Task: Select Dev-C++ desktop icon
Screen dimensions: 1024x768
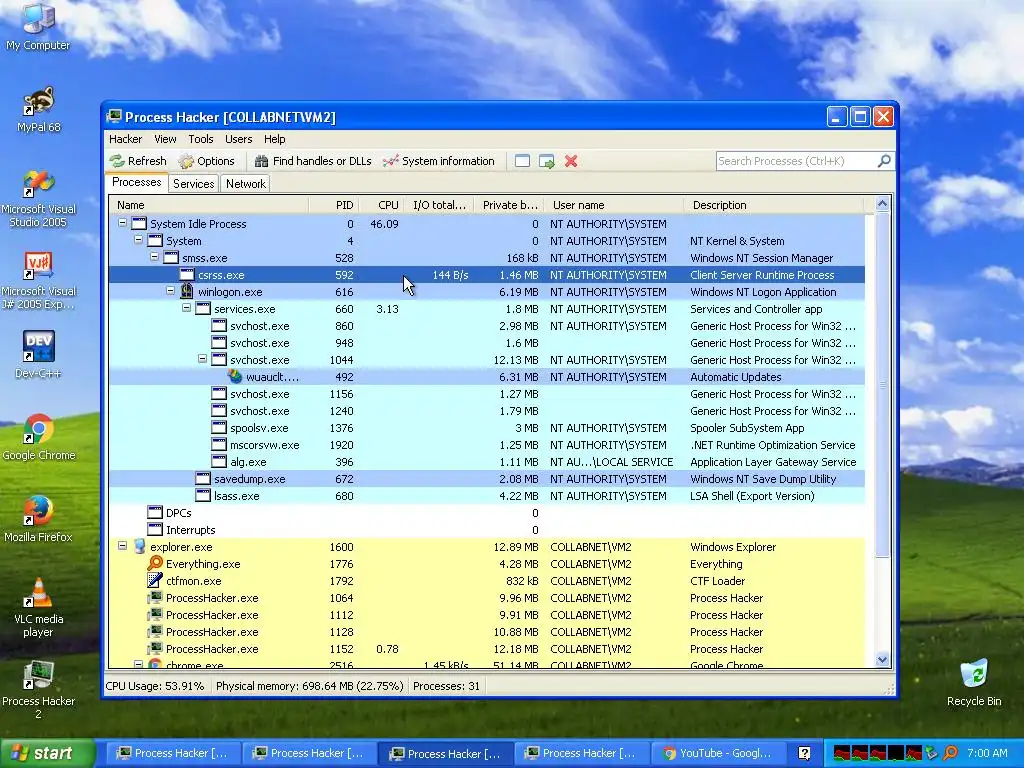Action: 38,355
